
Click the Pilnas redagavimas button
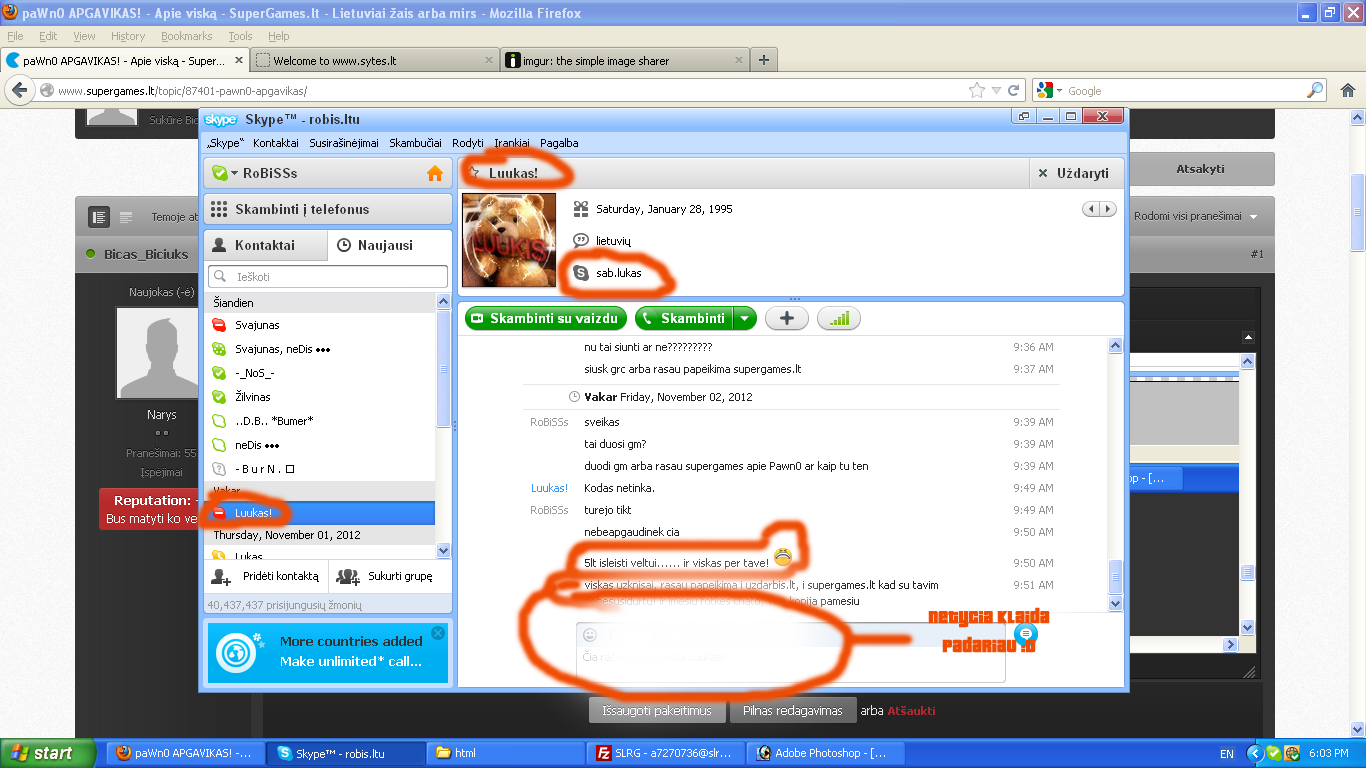pyautogui.click(x=793, y=710)
